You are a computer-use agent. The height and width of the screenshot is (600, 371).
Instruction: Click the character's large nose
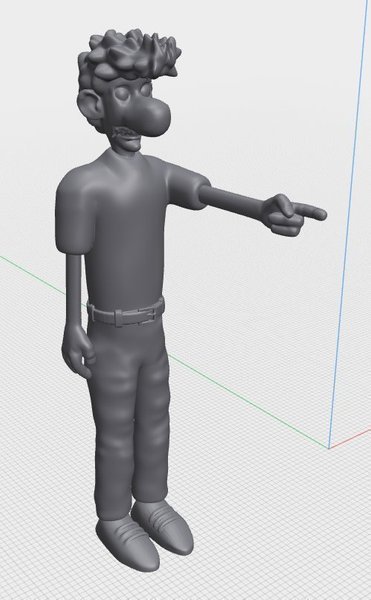click(x=154, y=119)
